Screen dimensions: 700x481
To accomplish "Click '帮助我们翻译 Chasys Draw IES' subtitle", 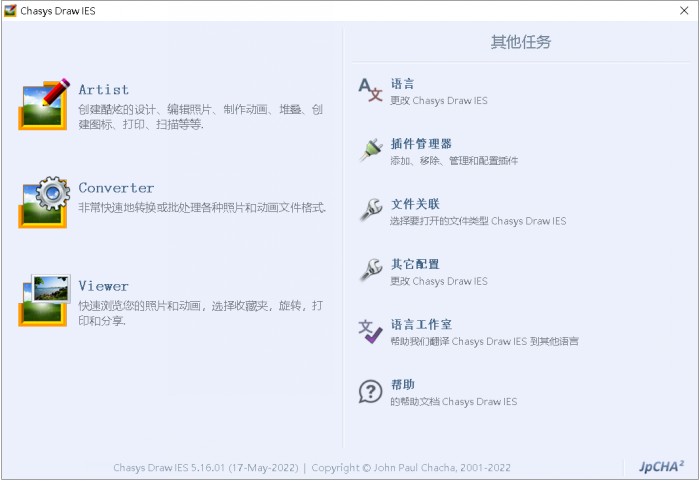I will point(484,342).
